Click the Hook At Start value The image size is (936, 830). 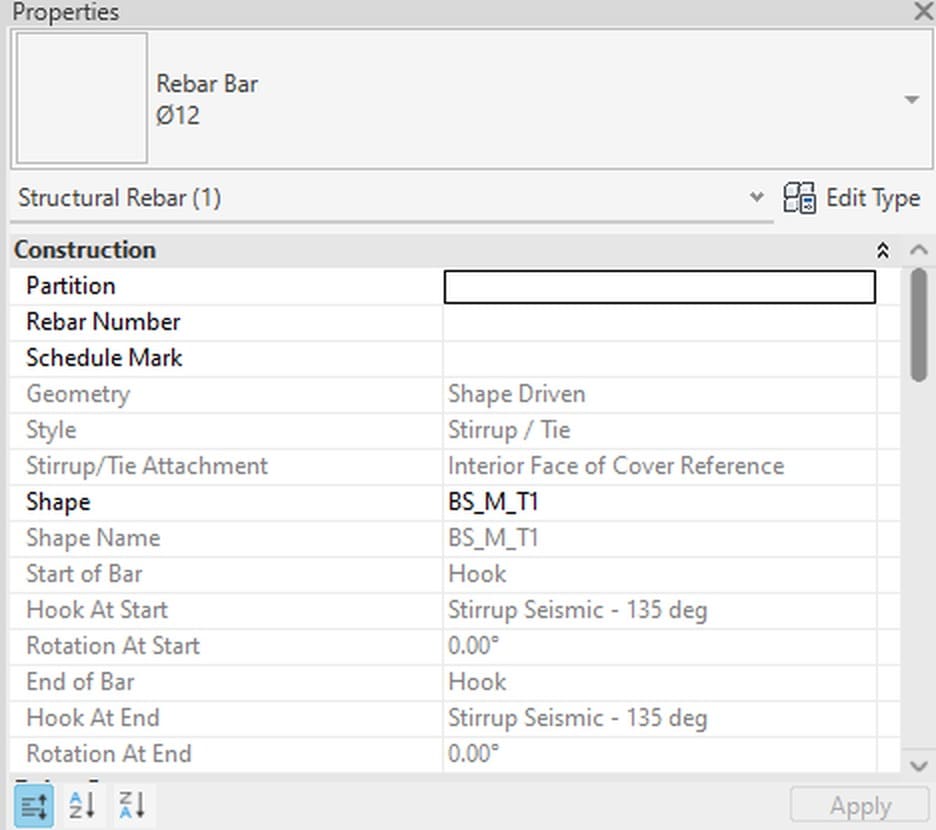[x=577, y=610]
